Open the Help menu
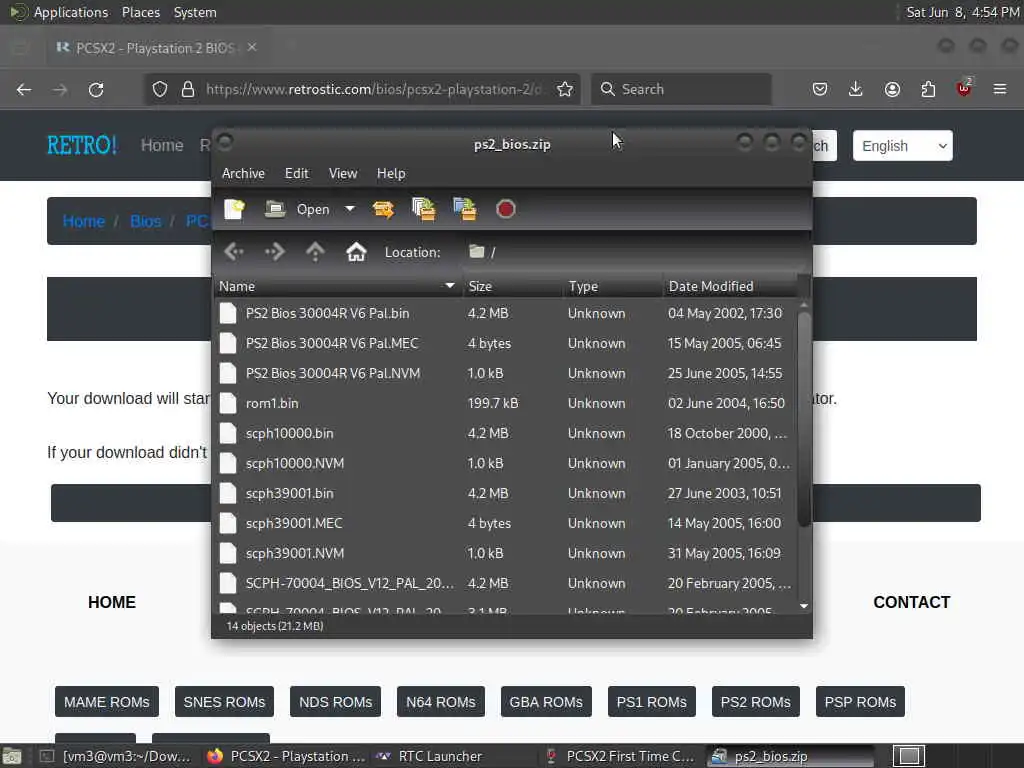This screenshot has width=1024, height=768. pyautogui.click(x=391, y=173)
